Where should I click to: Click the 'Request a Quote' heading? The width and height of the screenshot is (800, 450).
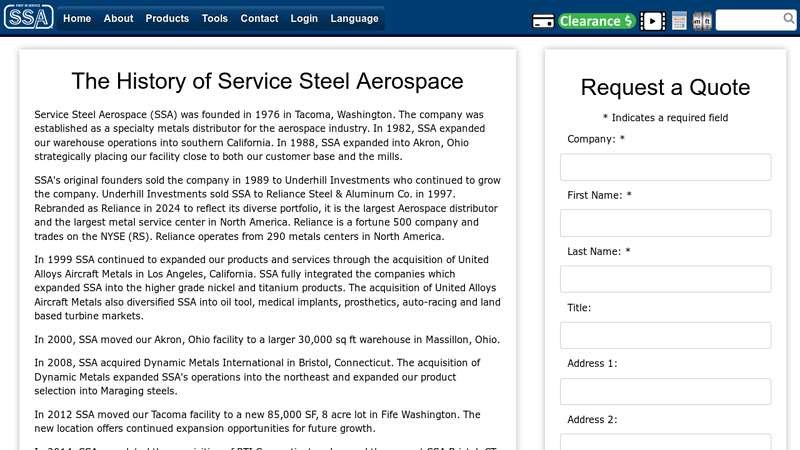pos(665,87)
